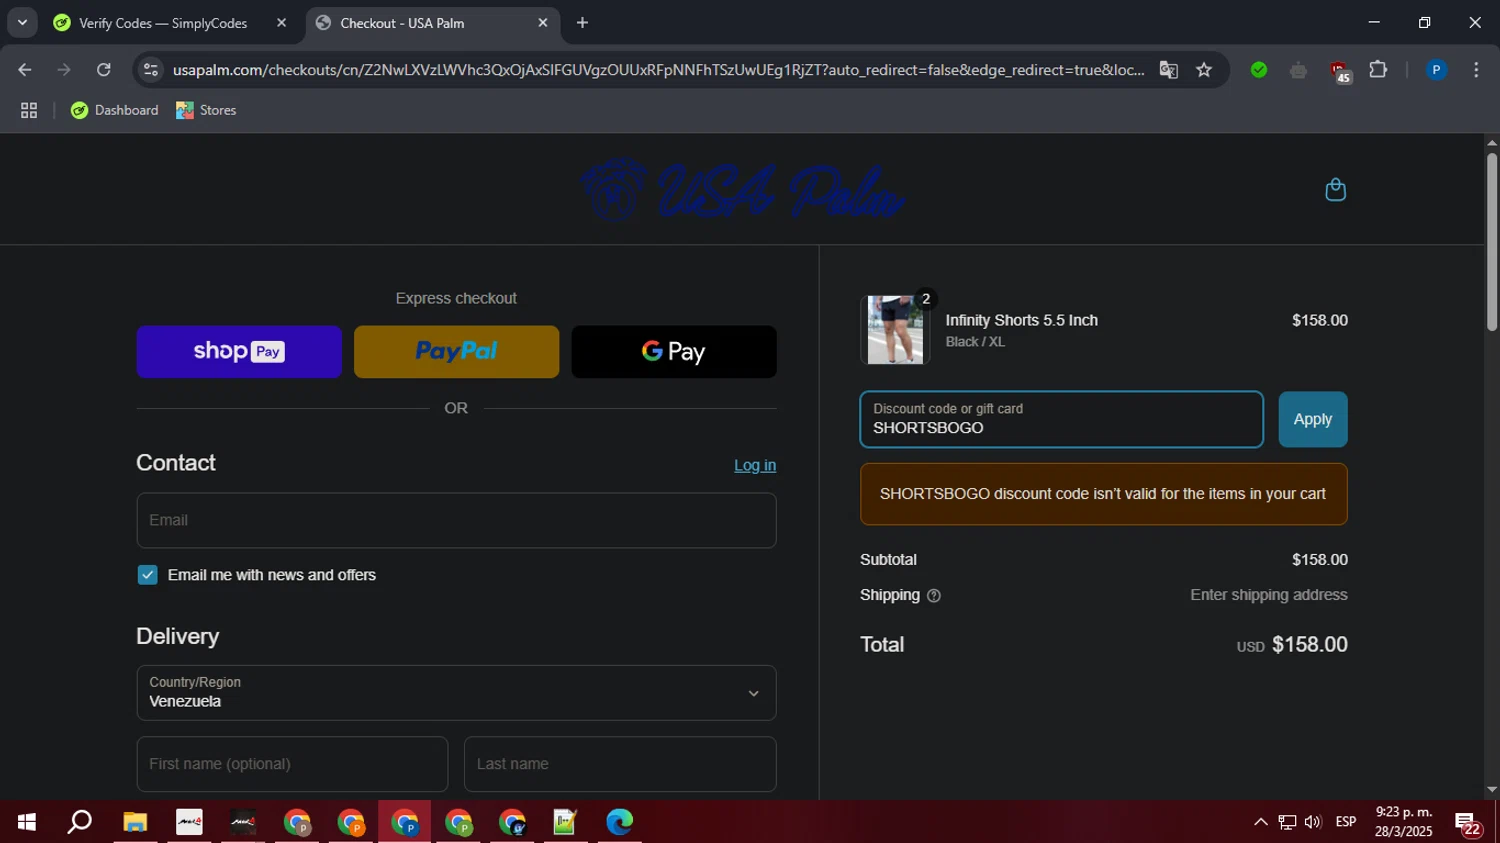Image resolution: width=1500 pixels, height=843 pixels.
Task: Choose PayPal express checkout
Action: pyautogui.click(x=456, y=352)
